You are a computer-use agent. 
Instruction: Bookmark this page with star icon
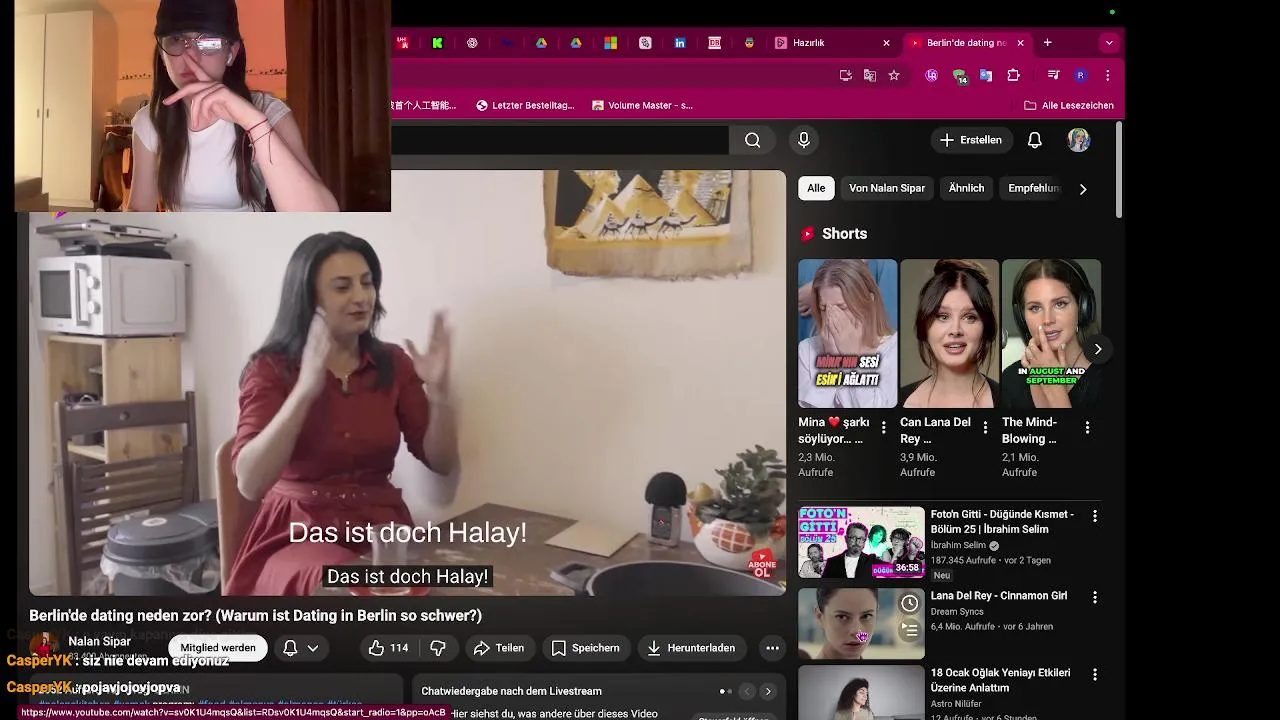click(894, 75)
